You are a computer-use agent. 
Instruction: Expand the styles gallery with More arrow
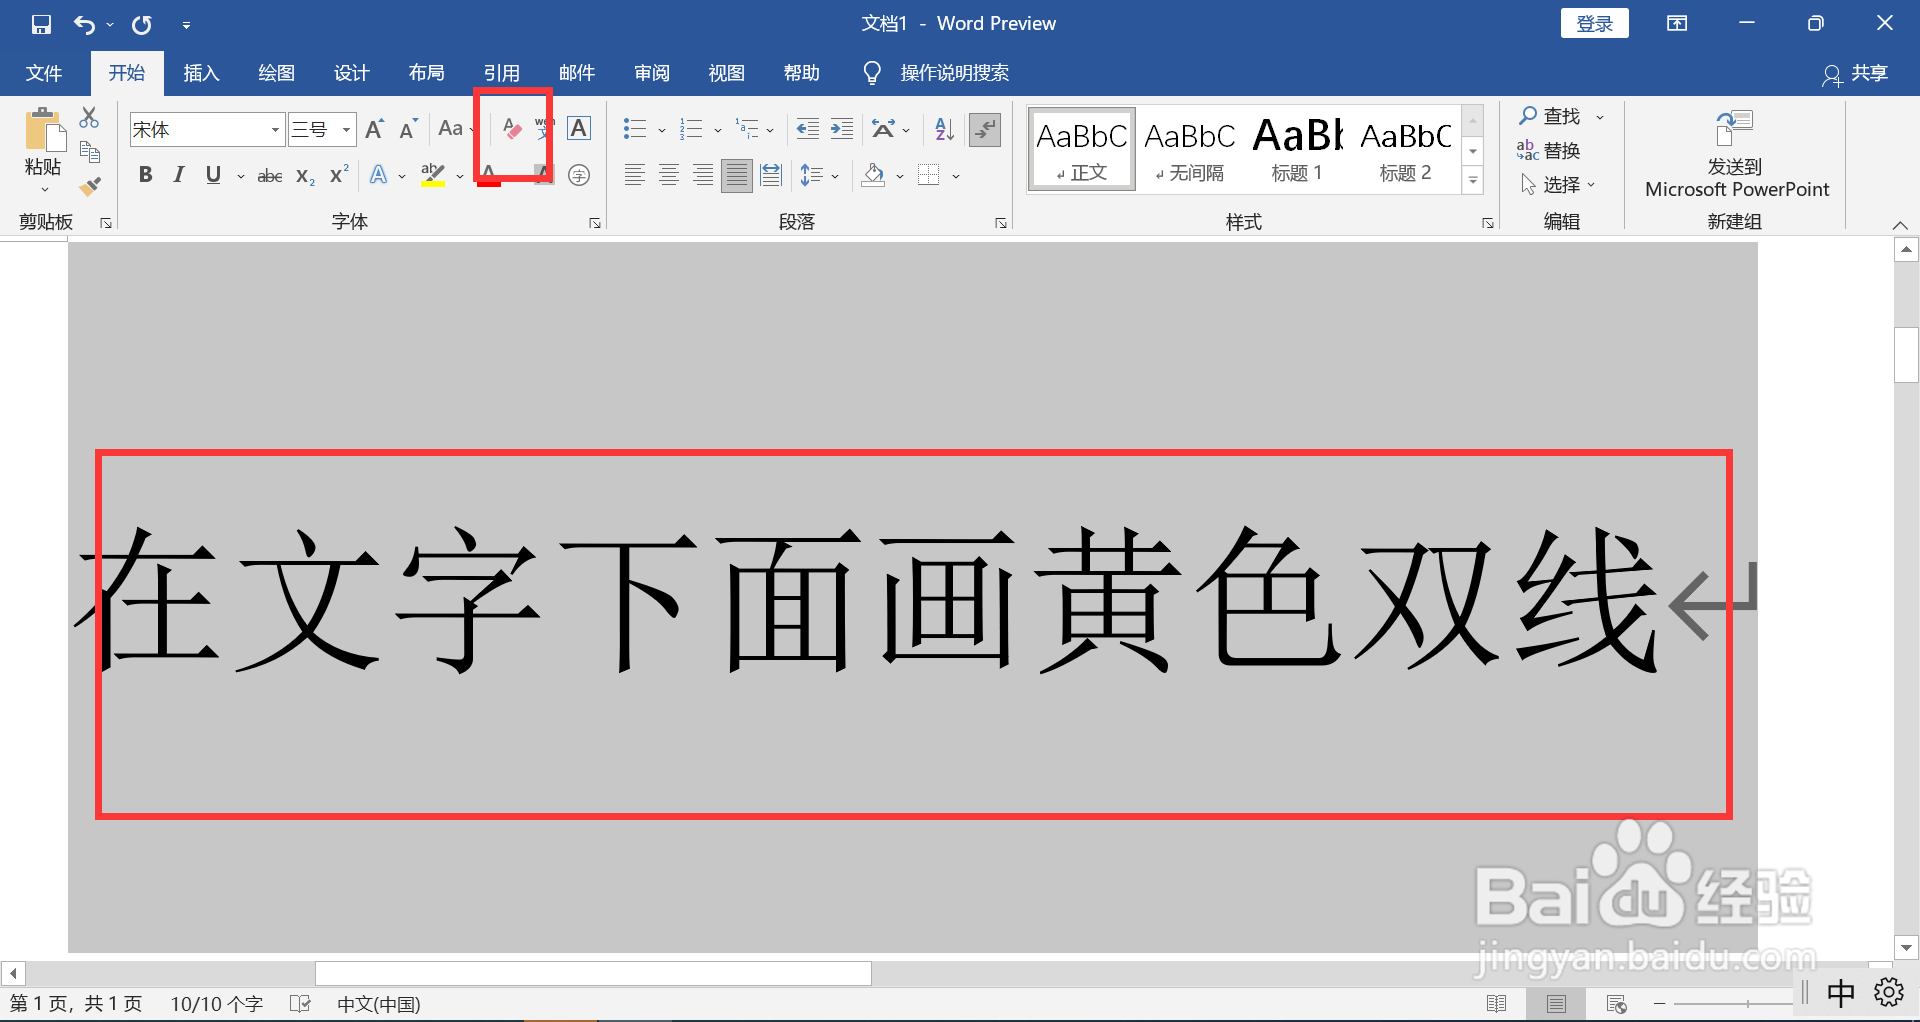(1473, 181)
